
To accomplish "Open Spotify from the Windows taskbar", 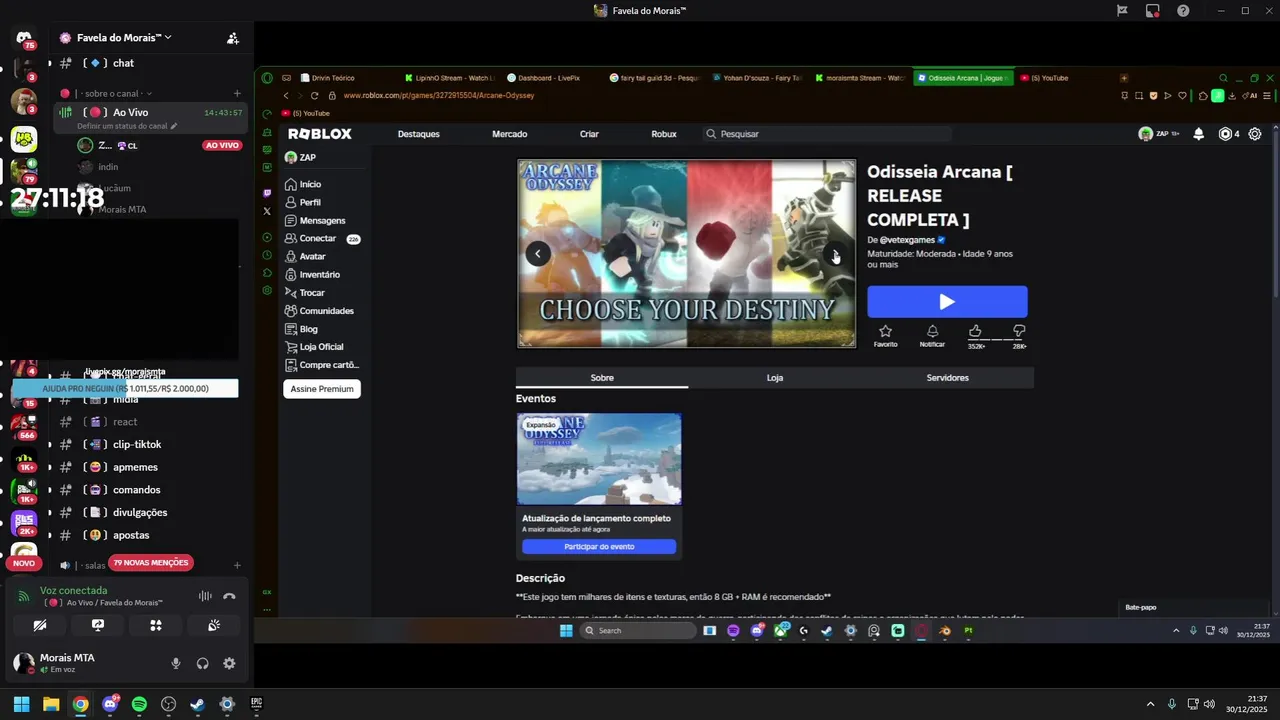I will [139, 704].
